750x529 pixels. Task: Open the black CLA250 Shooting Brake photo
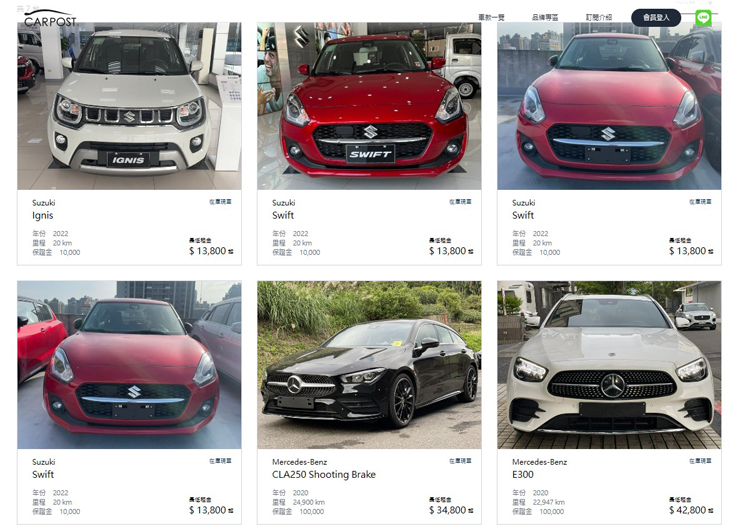click(x=369, y=365)
